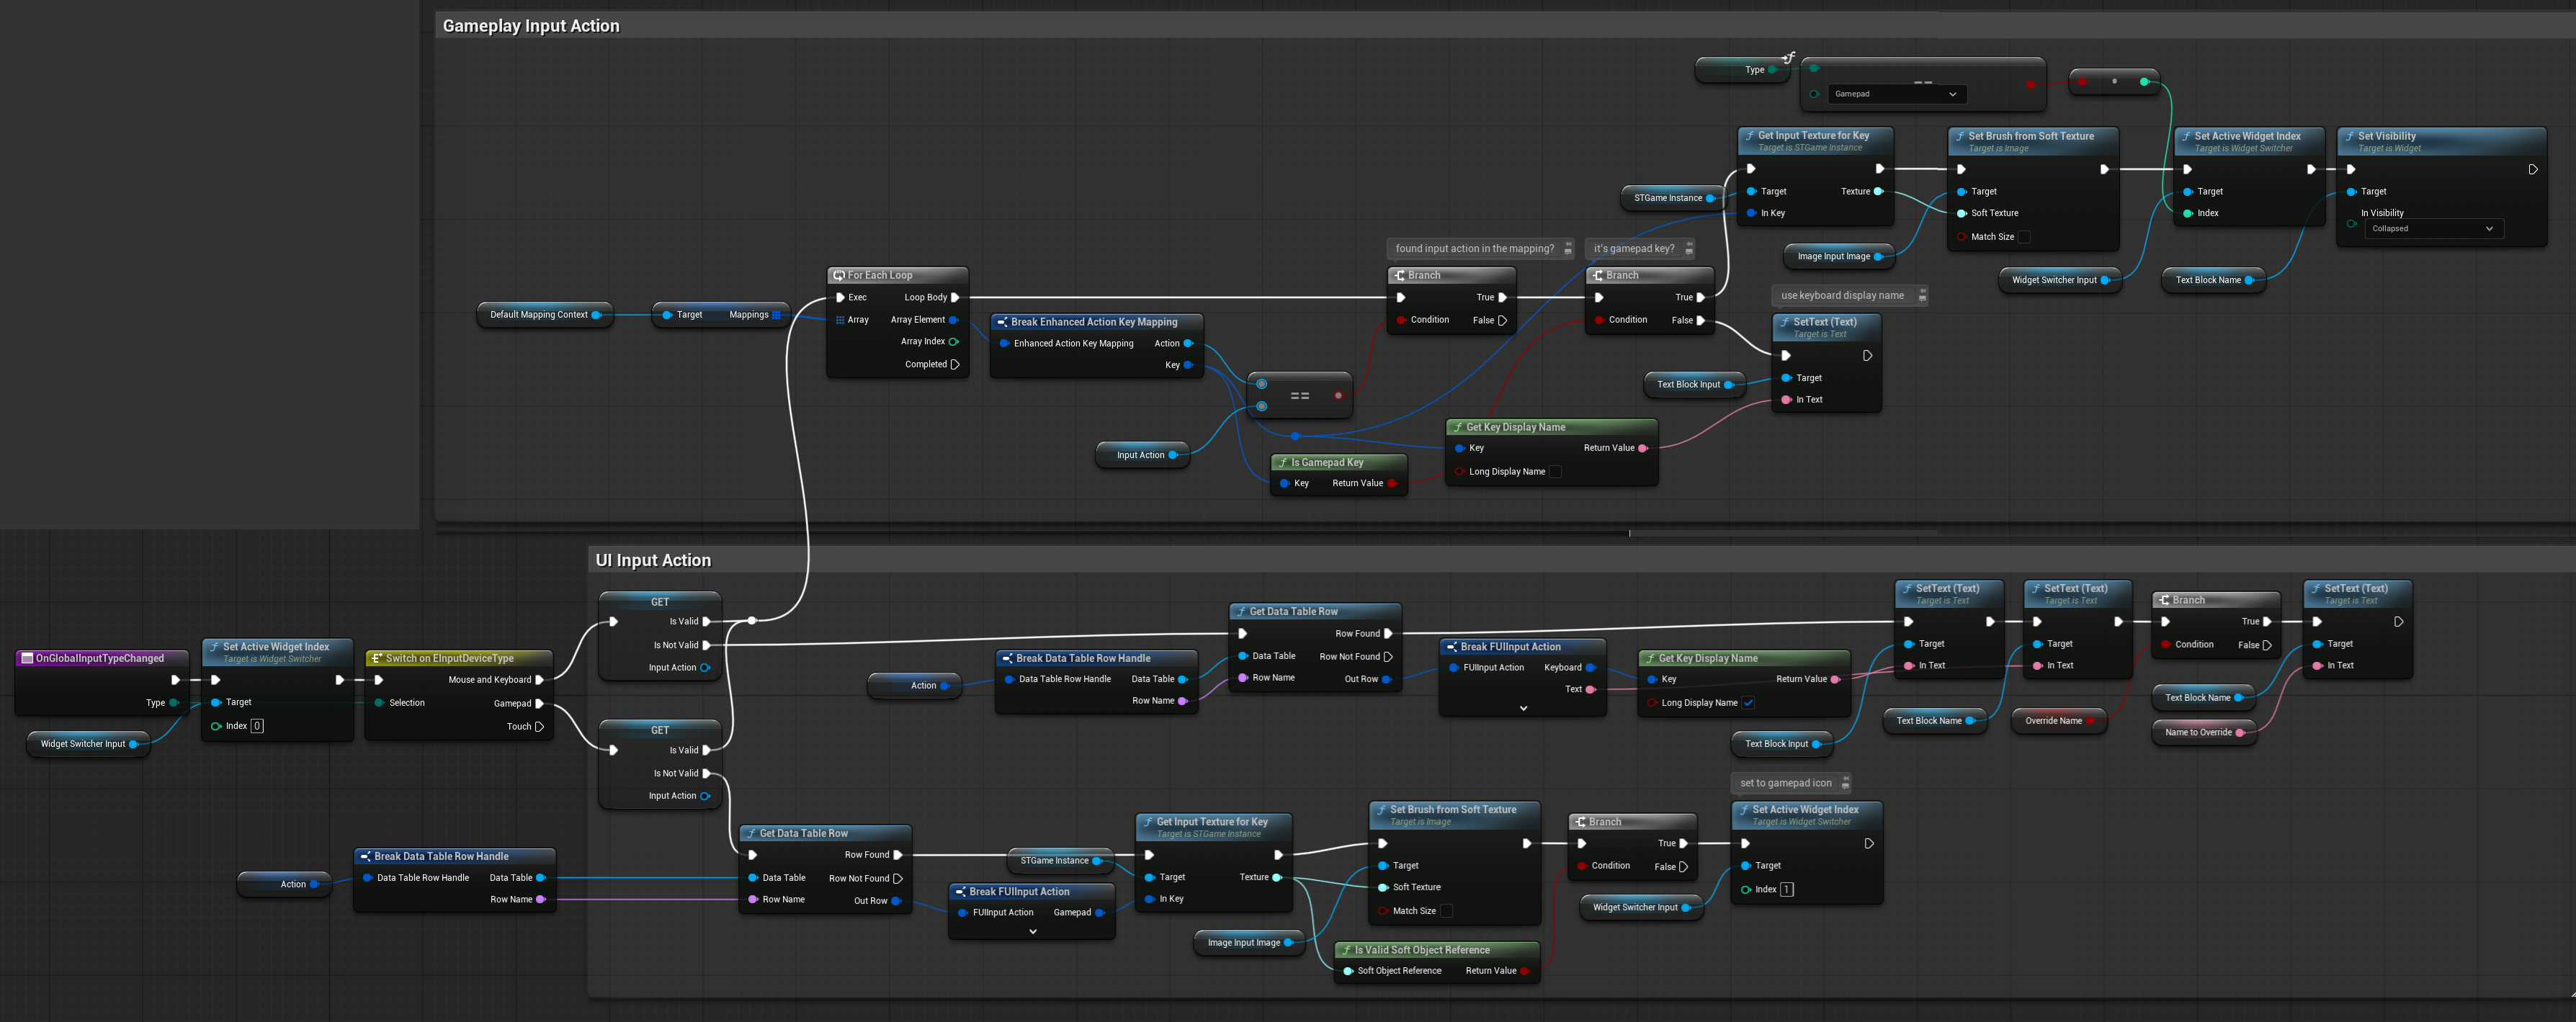Click function icon on Set Visibility node
The height and width of the screenshot is (1022, 2576).
coord(2349,136)
